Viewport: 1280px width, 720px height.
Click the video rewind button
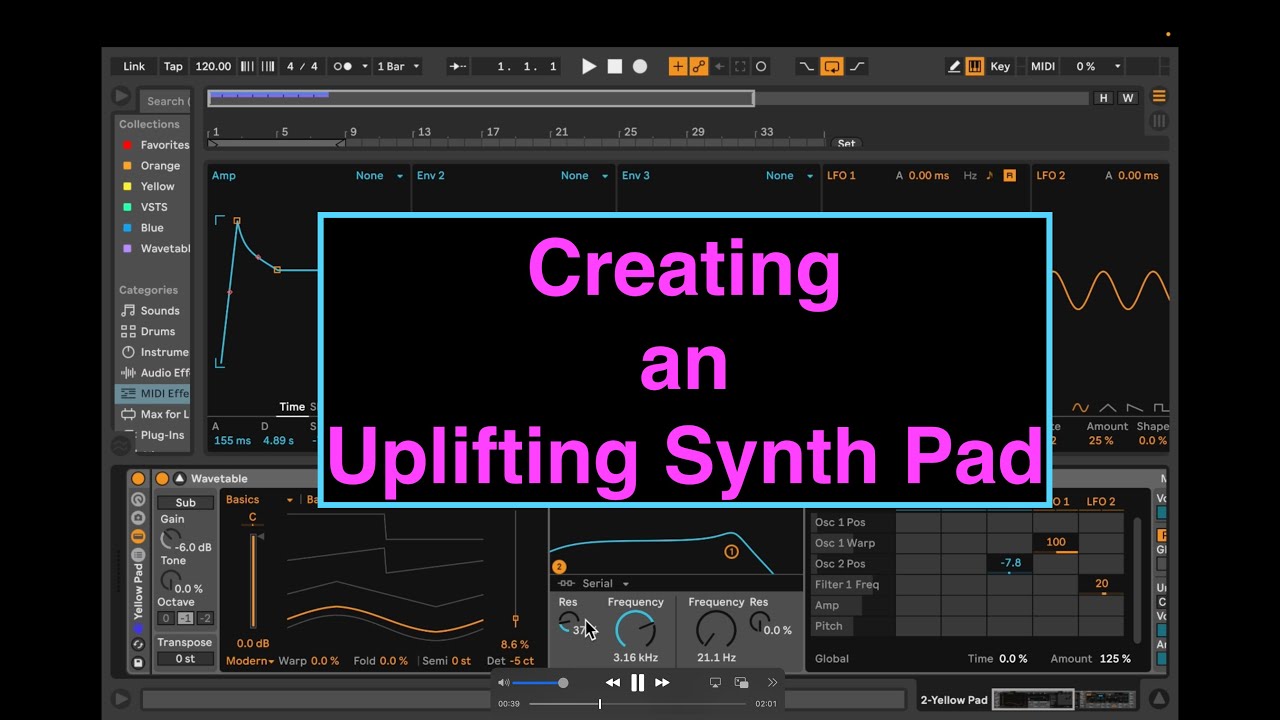coord(612,682)
